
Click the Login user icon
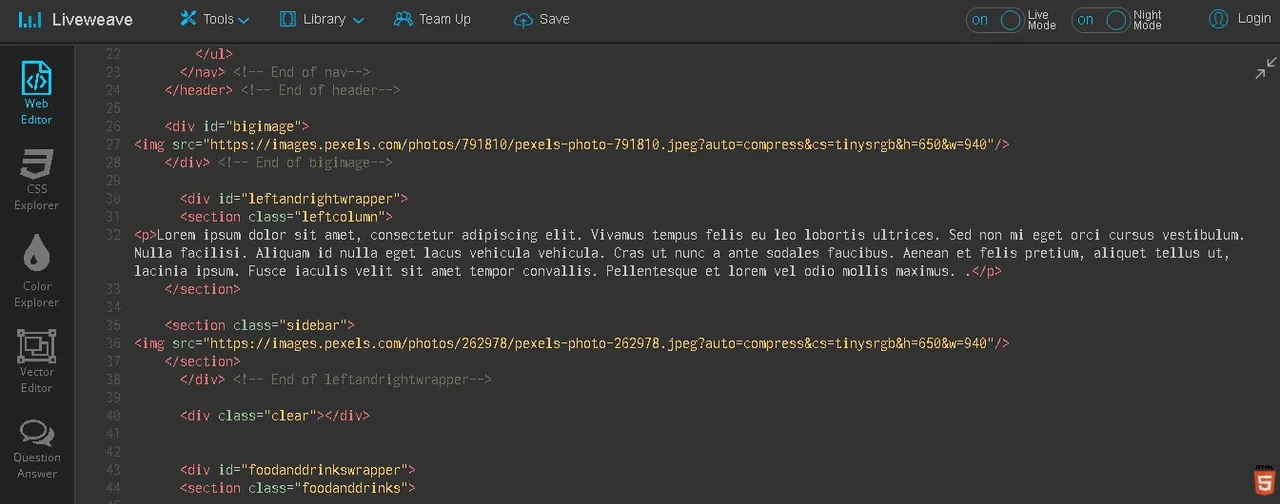click(x=1218, y=19)
